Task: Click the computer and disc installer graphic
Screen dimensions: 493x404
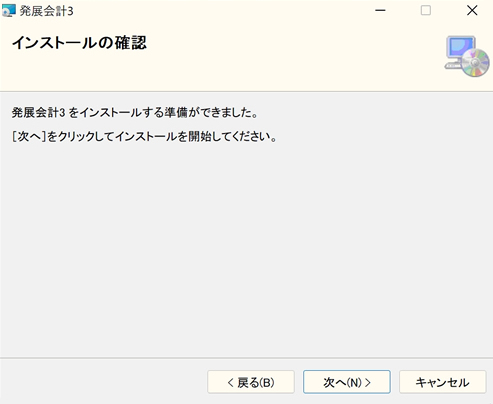Action: coord(467,56)
